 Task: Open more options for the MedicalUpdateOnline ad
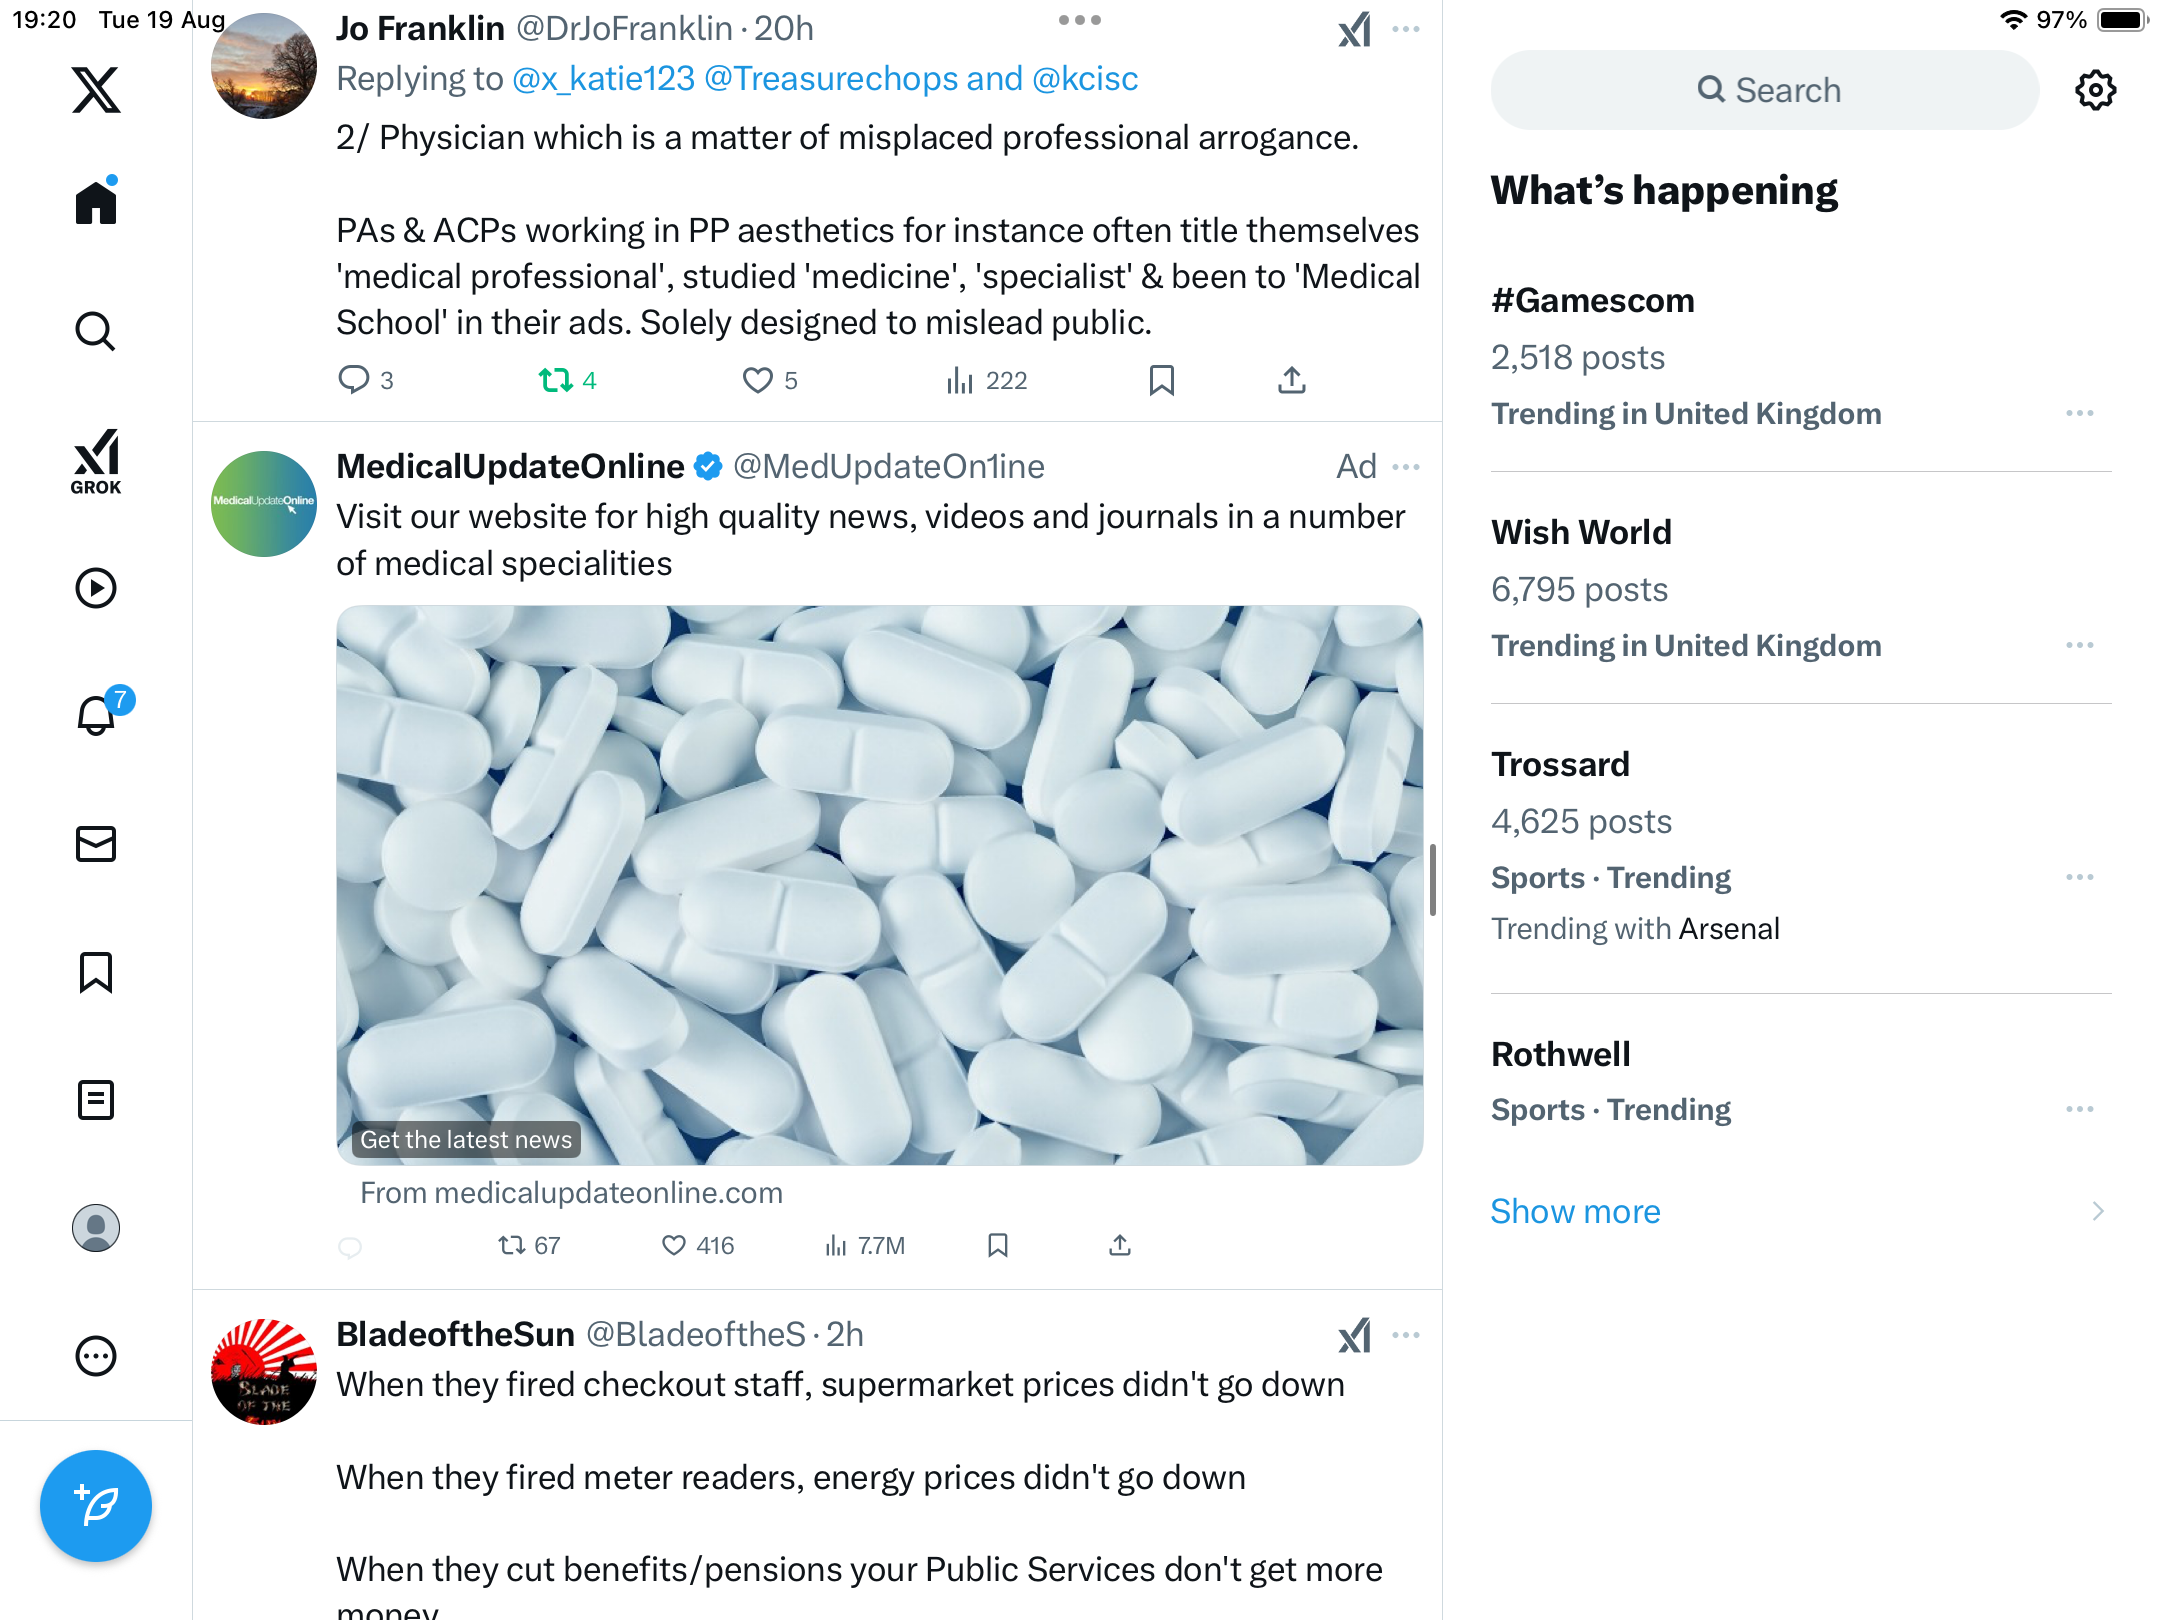tap(1406, 467)
